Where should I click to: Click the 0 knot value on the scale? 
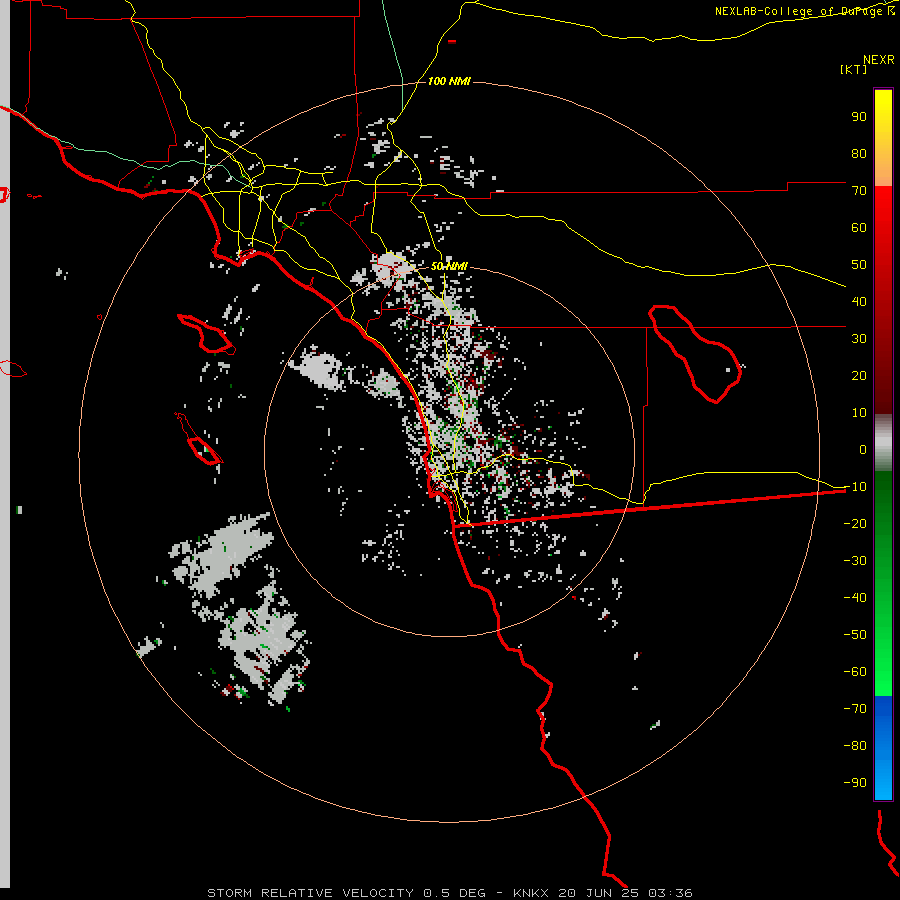tap(863, 449)
